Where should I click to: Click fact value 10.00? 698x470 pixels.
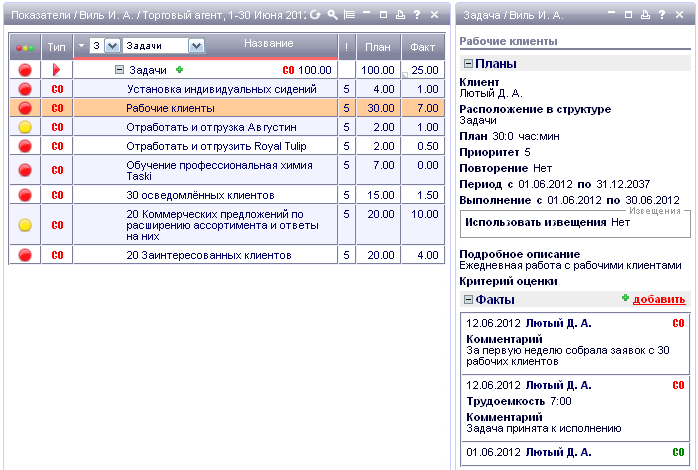click(425, 214)
